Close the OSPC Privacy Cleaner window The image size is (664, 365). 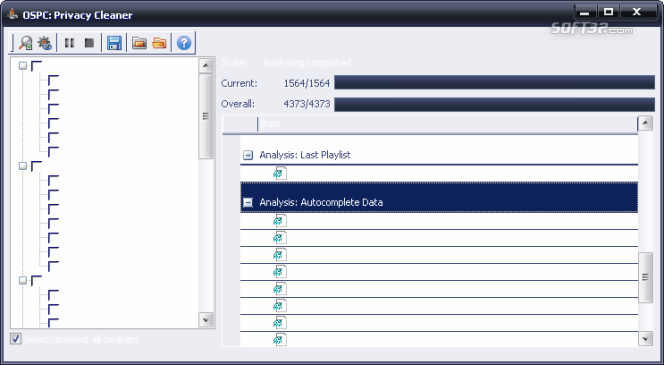point(636,12)
